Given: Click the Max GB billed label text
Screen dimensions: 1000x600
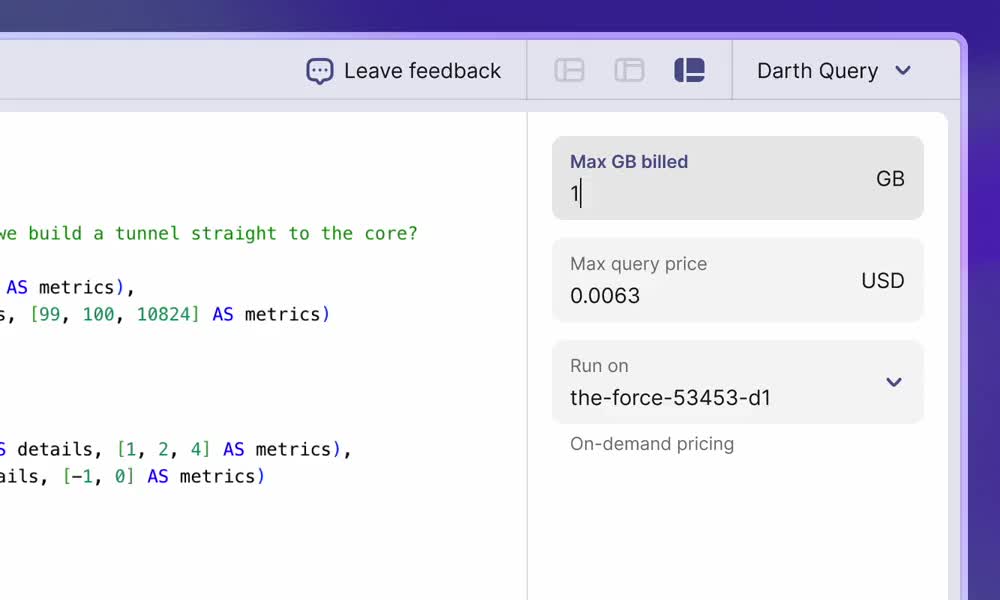Looking at the screenshot, I should click(629, 162).
